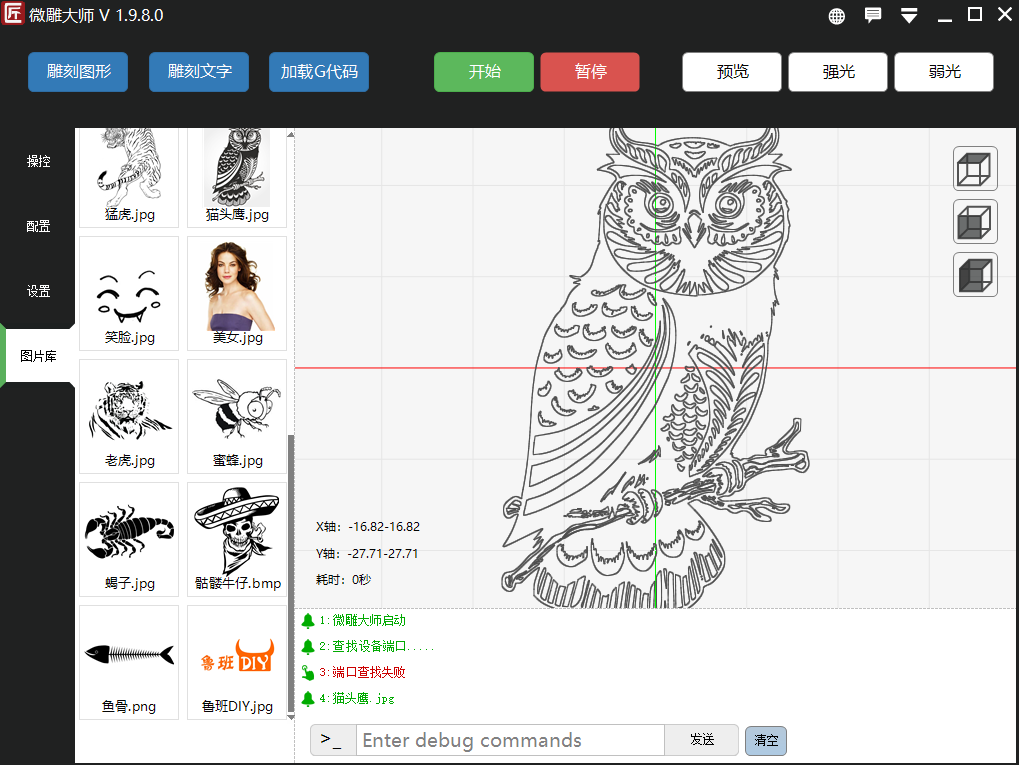
Task: Select the half-shaded cube view icon
Action: 975,222
